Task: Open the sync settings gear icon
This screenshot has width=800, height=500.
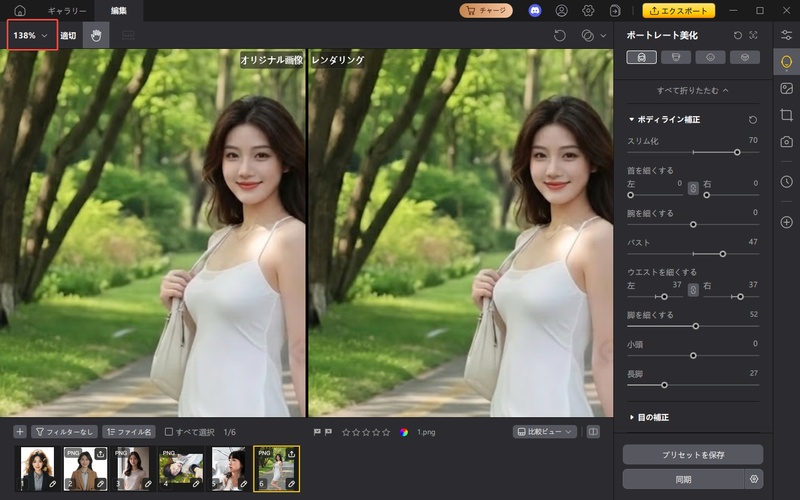Action: pyautogui.click(x=754, y=480)
